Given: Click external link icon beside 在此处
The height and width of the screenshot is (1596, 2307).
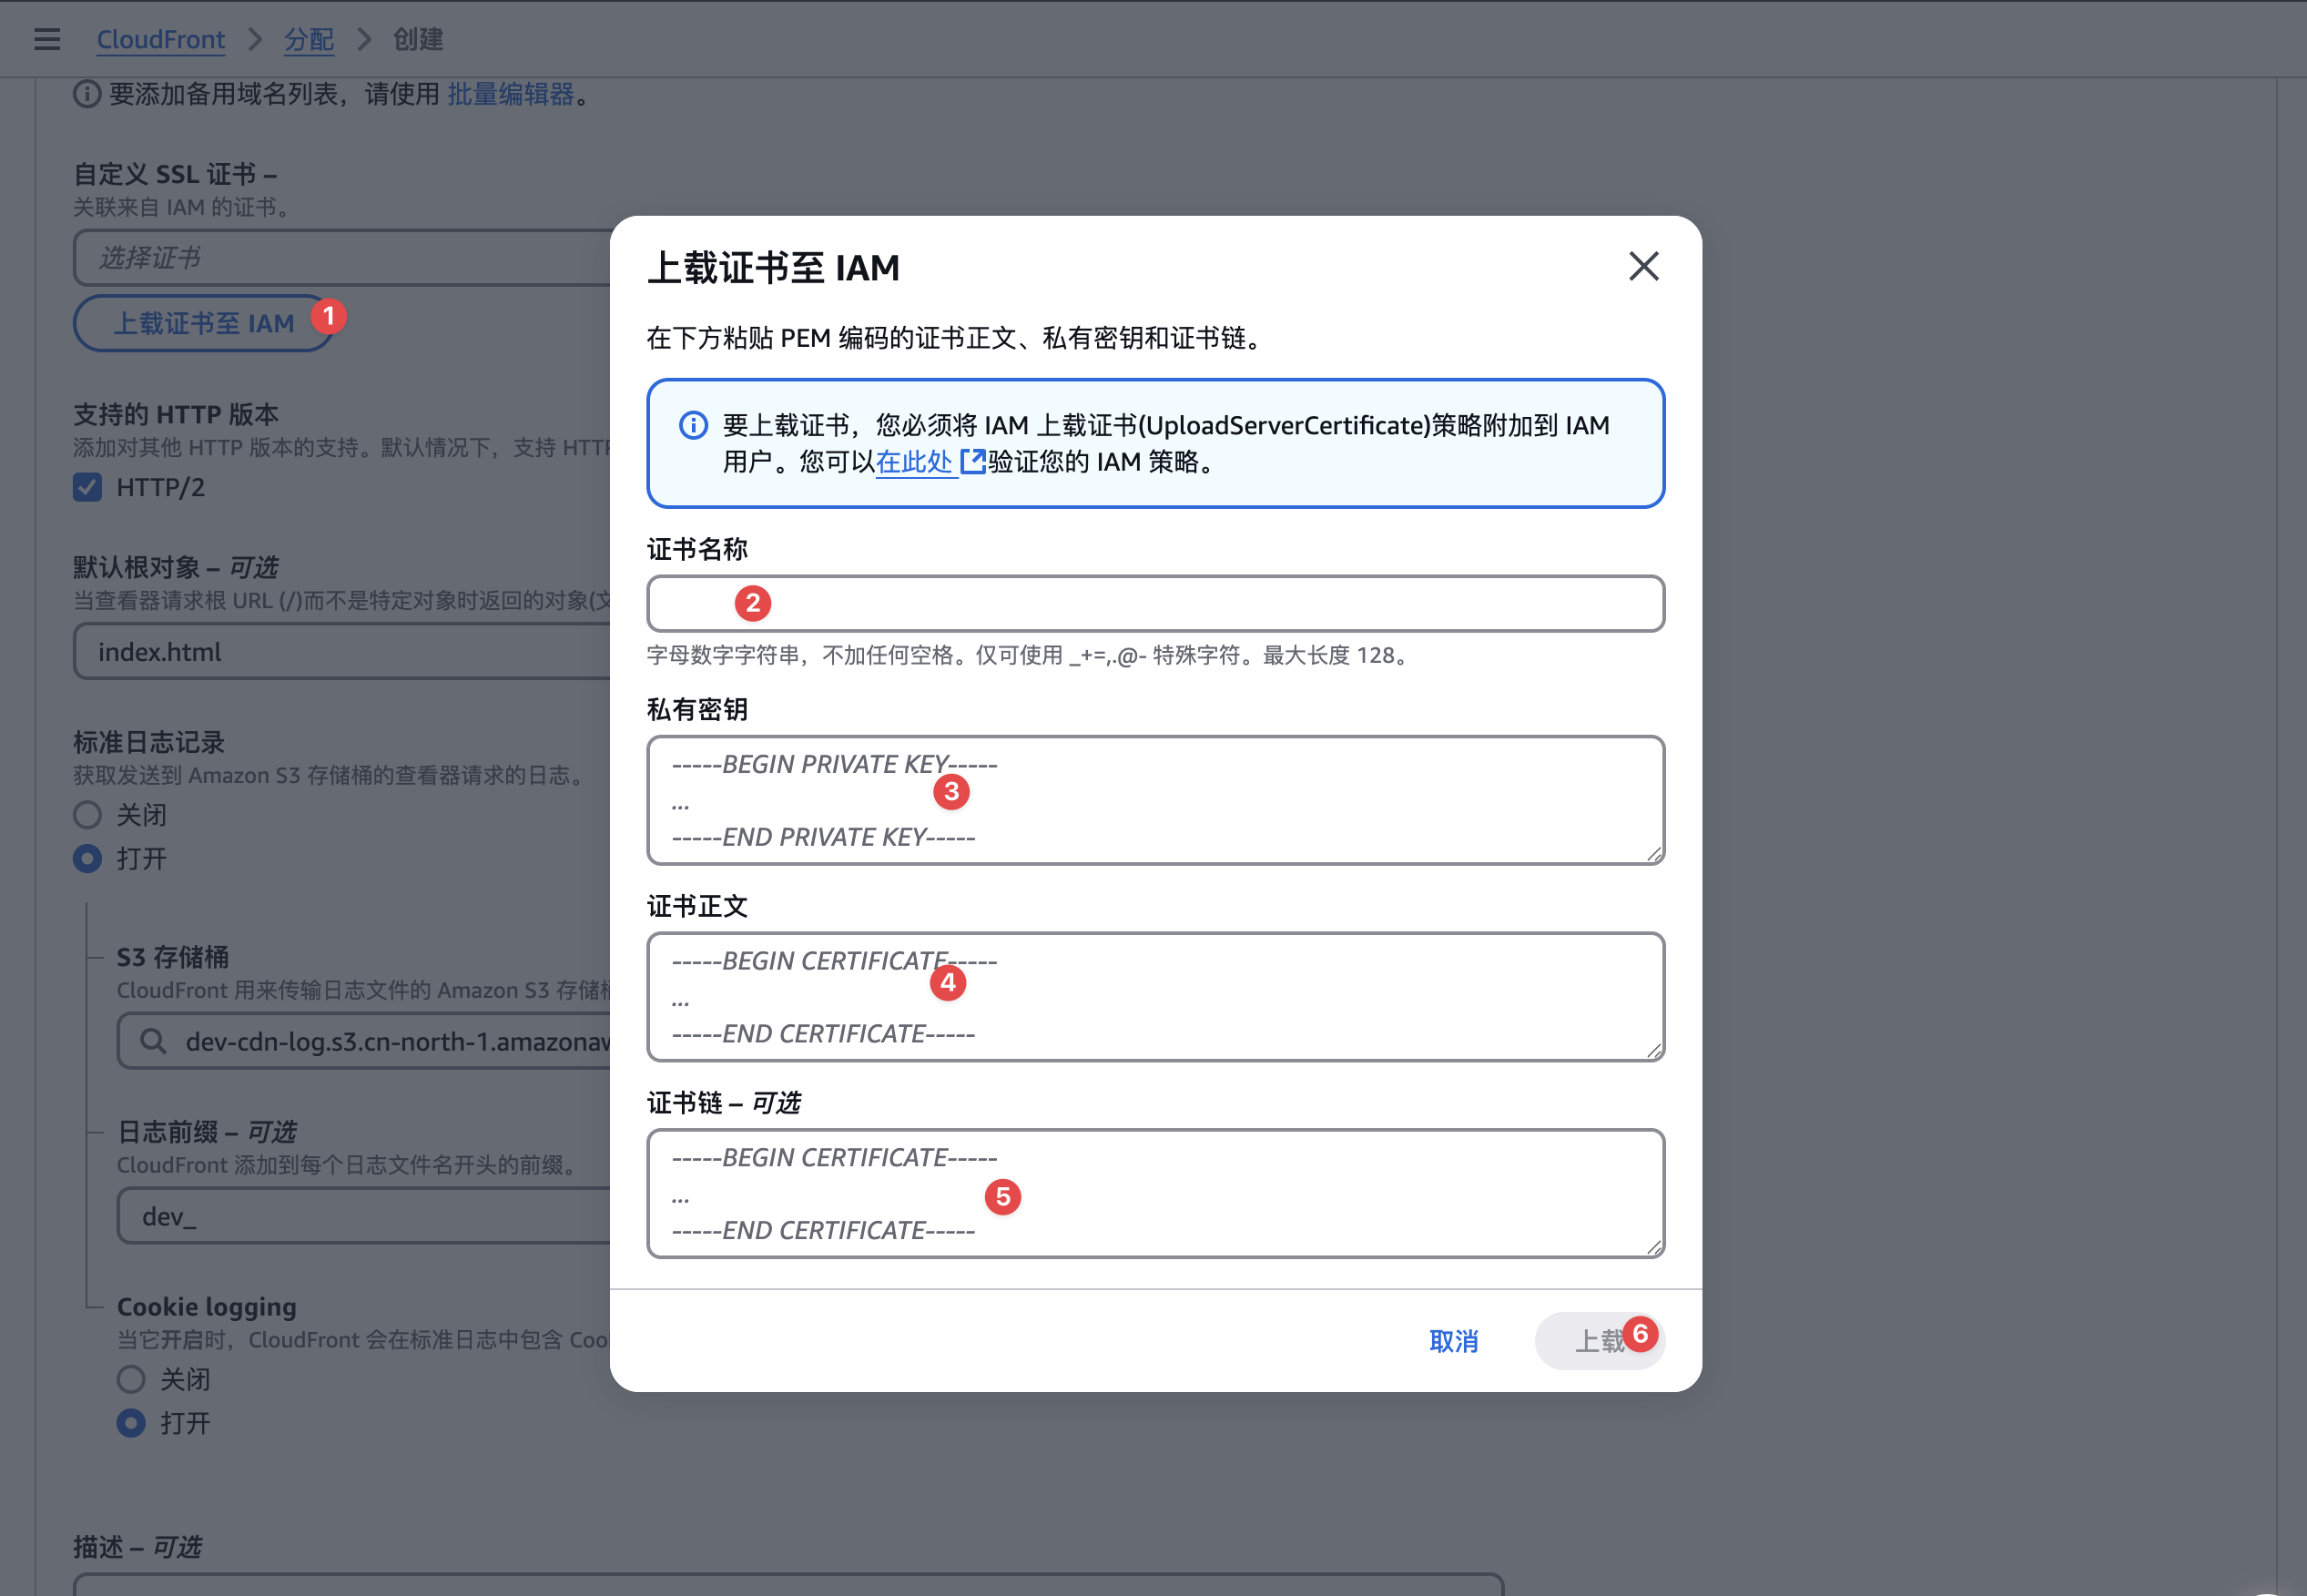Looking at the screenshot, I should pyautogui.click(x=972, y=461).
